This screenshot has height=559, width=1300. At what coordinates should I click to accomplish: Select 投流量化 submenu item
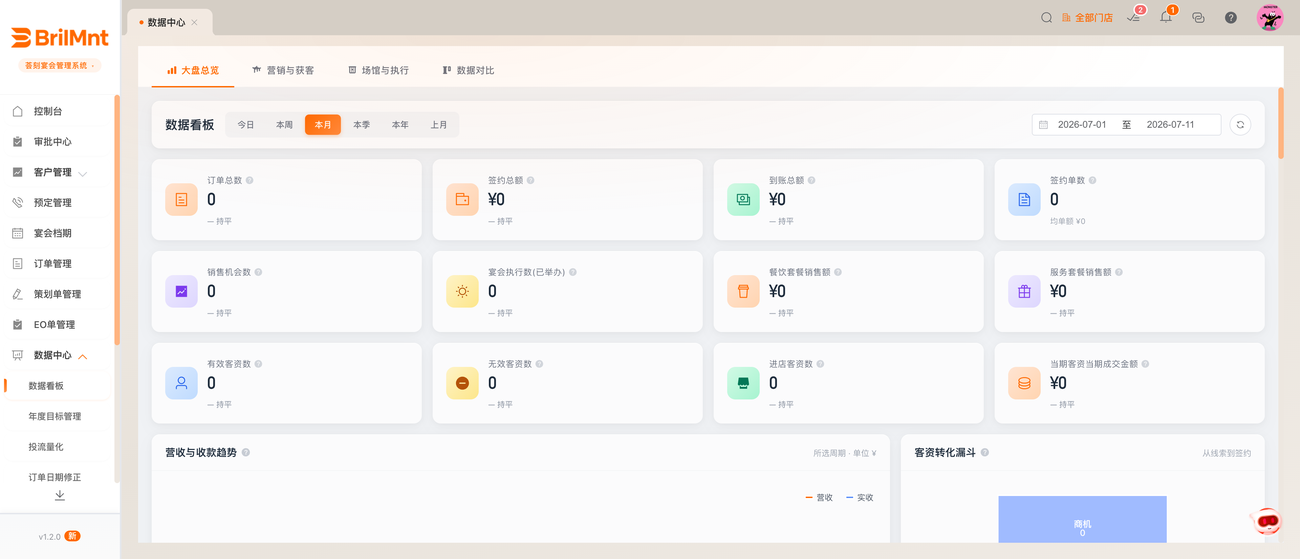(x=58, y=447)
